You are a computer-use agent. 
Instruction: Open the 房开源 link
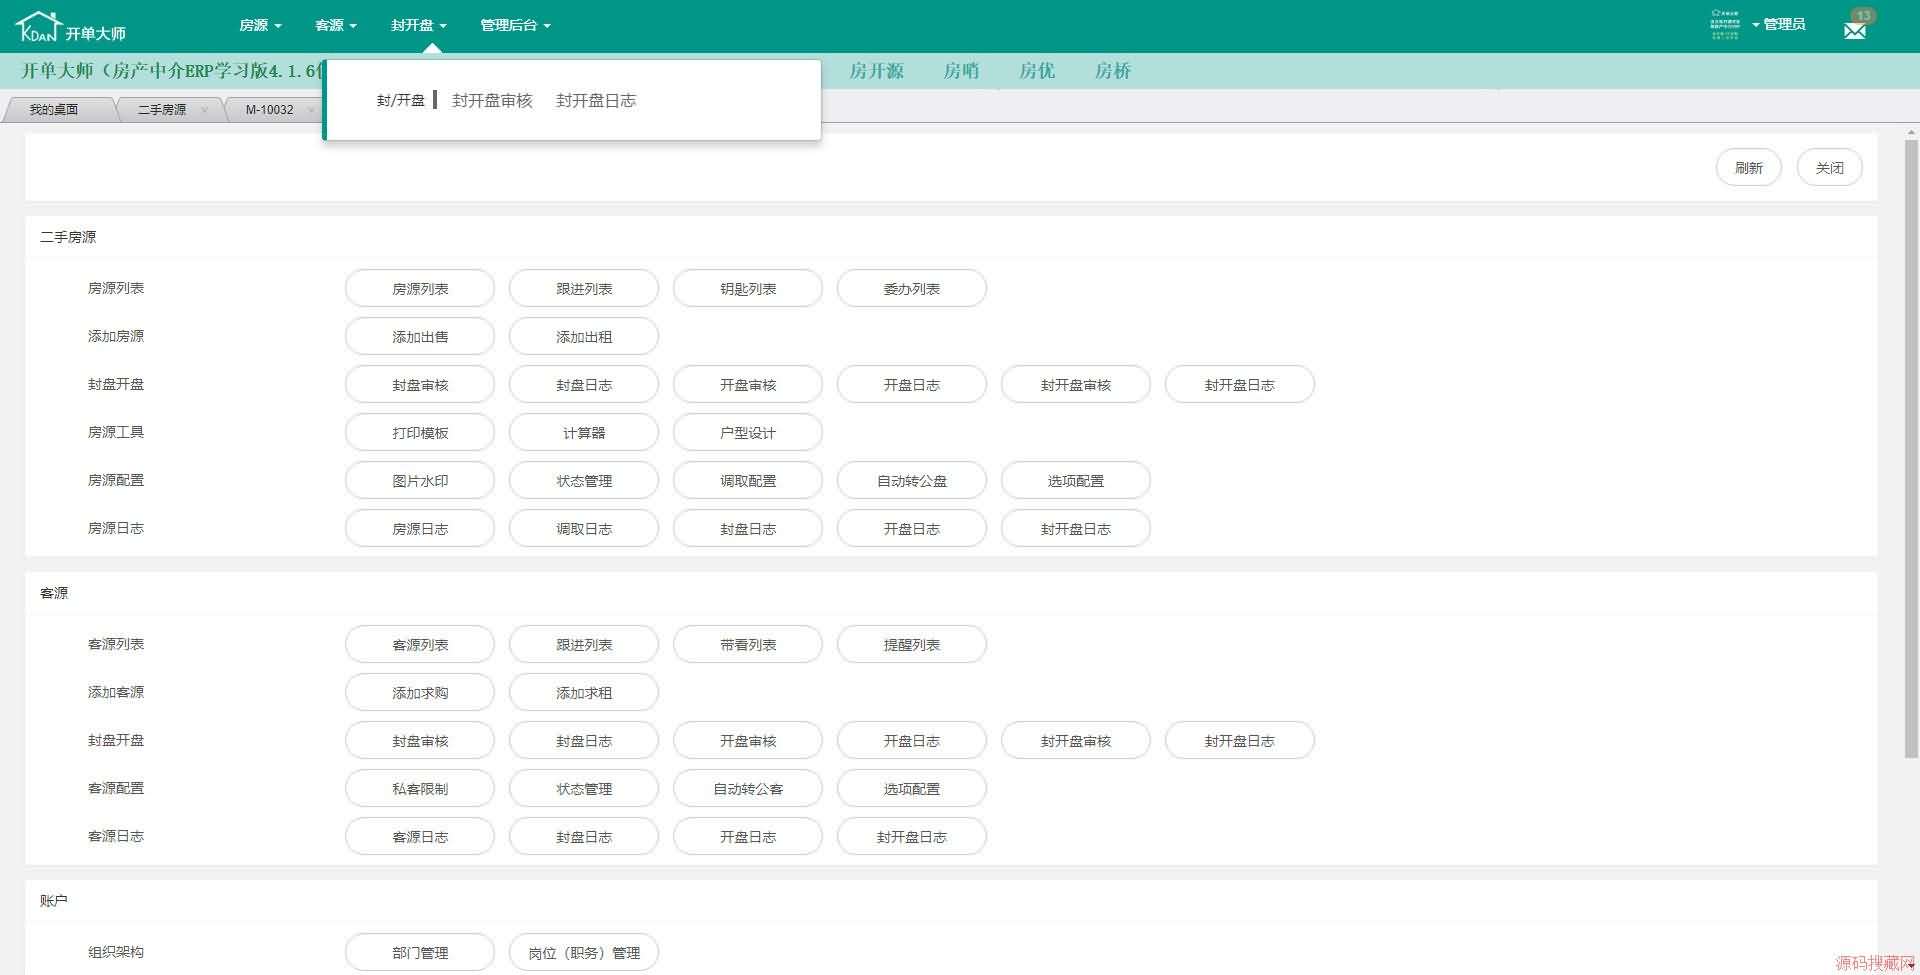[876, 71]
